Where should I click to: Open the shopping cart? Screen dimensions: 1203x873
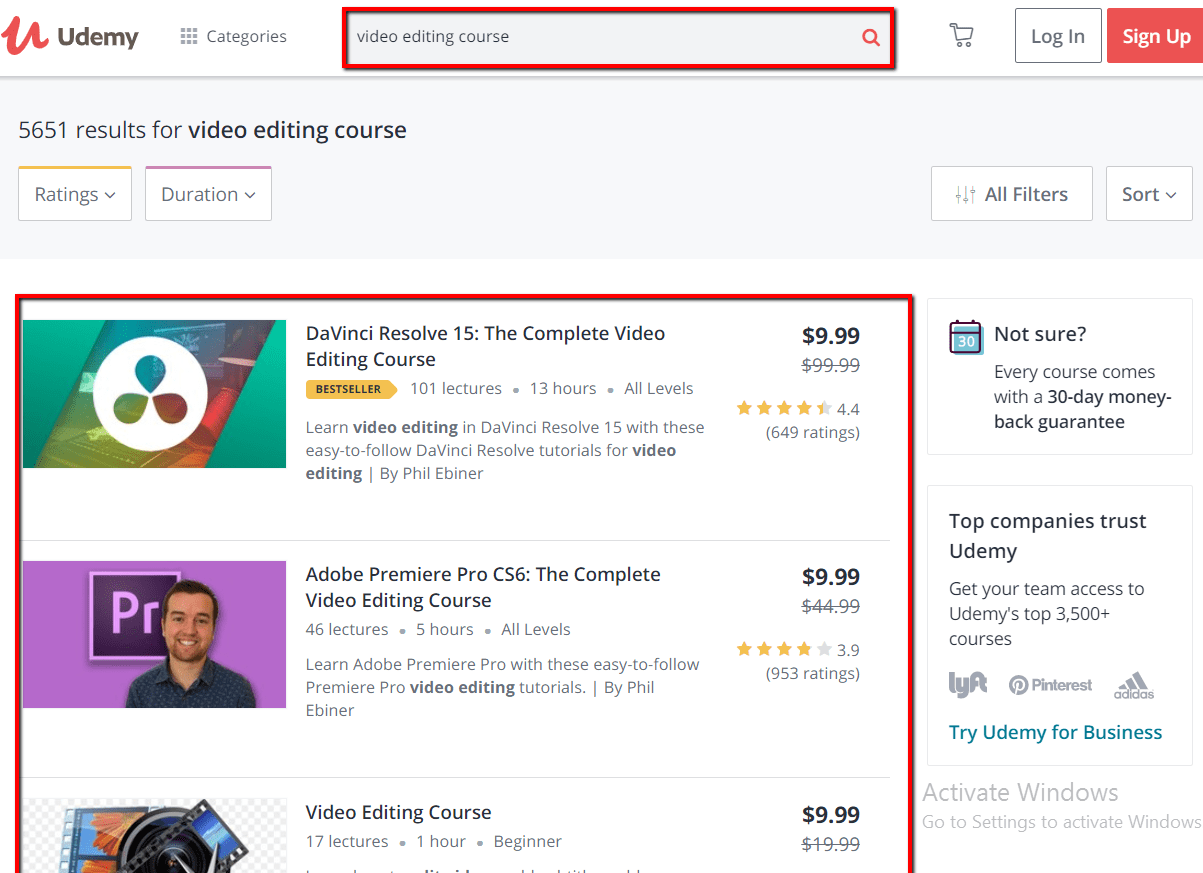(x=961, y=36)
